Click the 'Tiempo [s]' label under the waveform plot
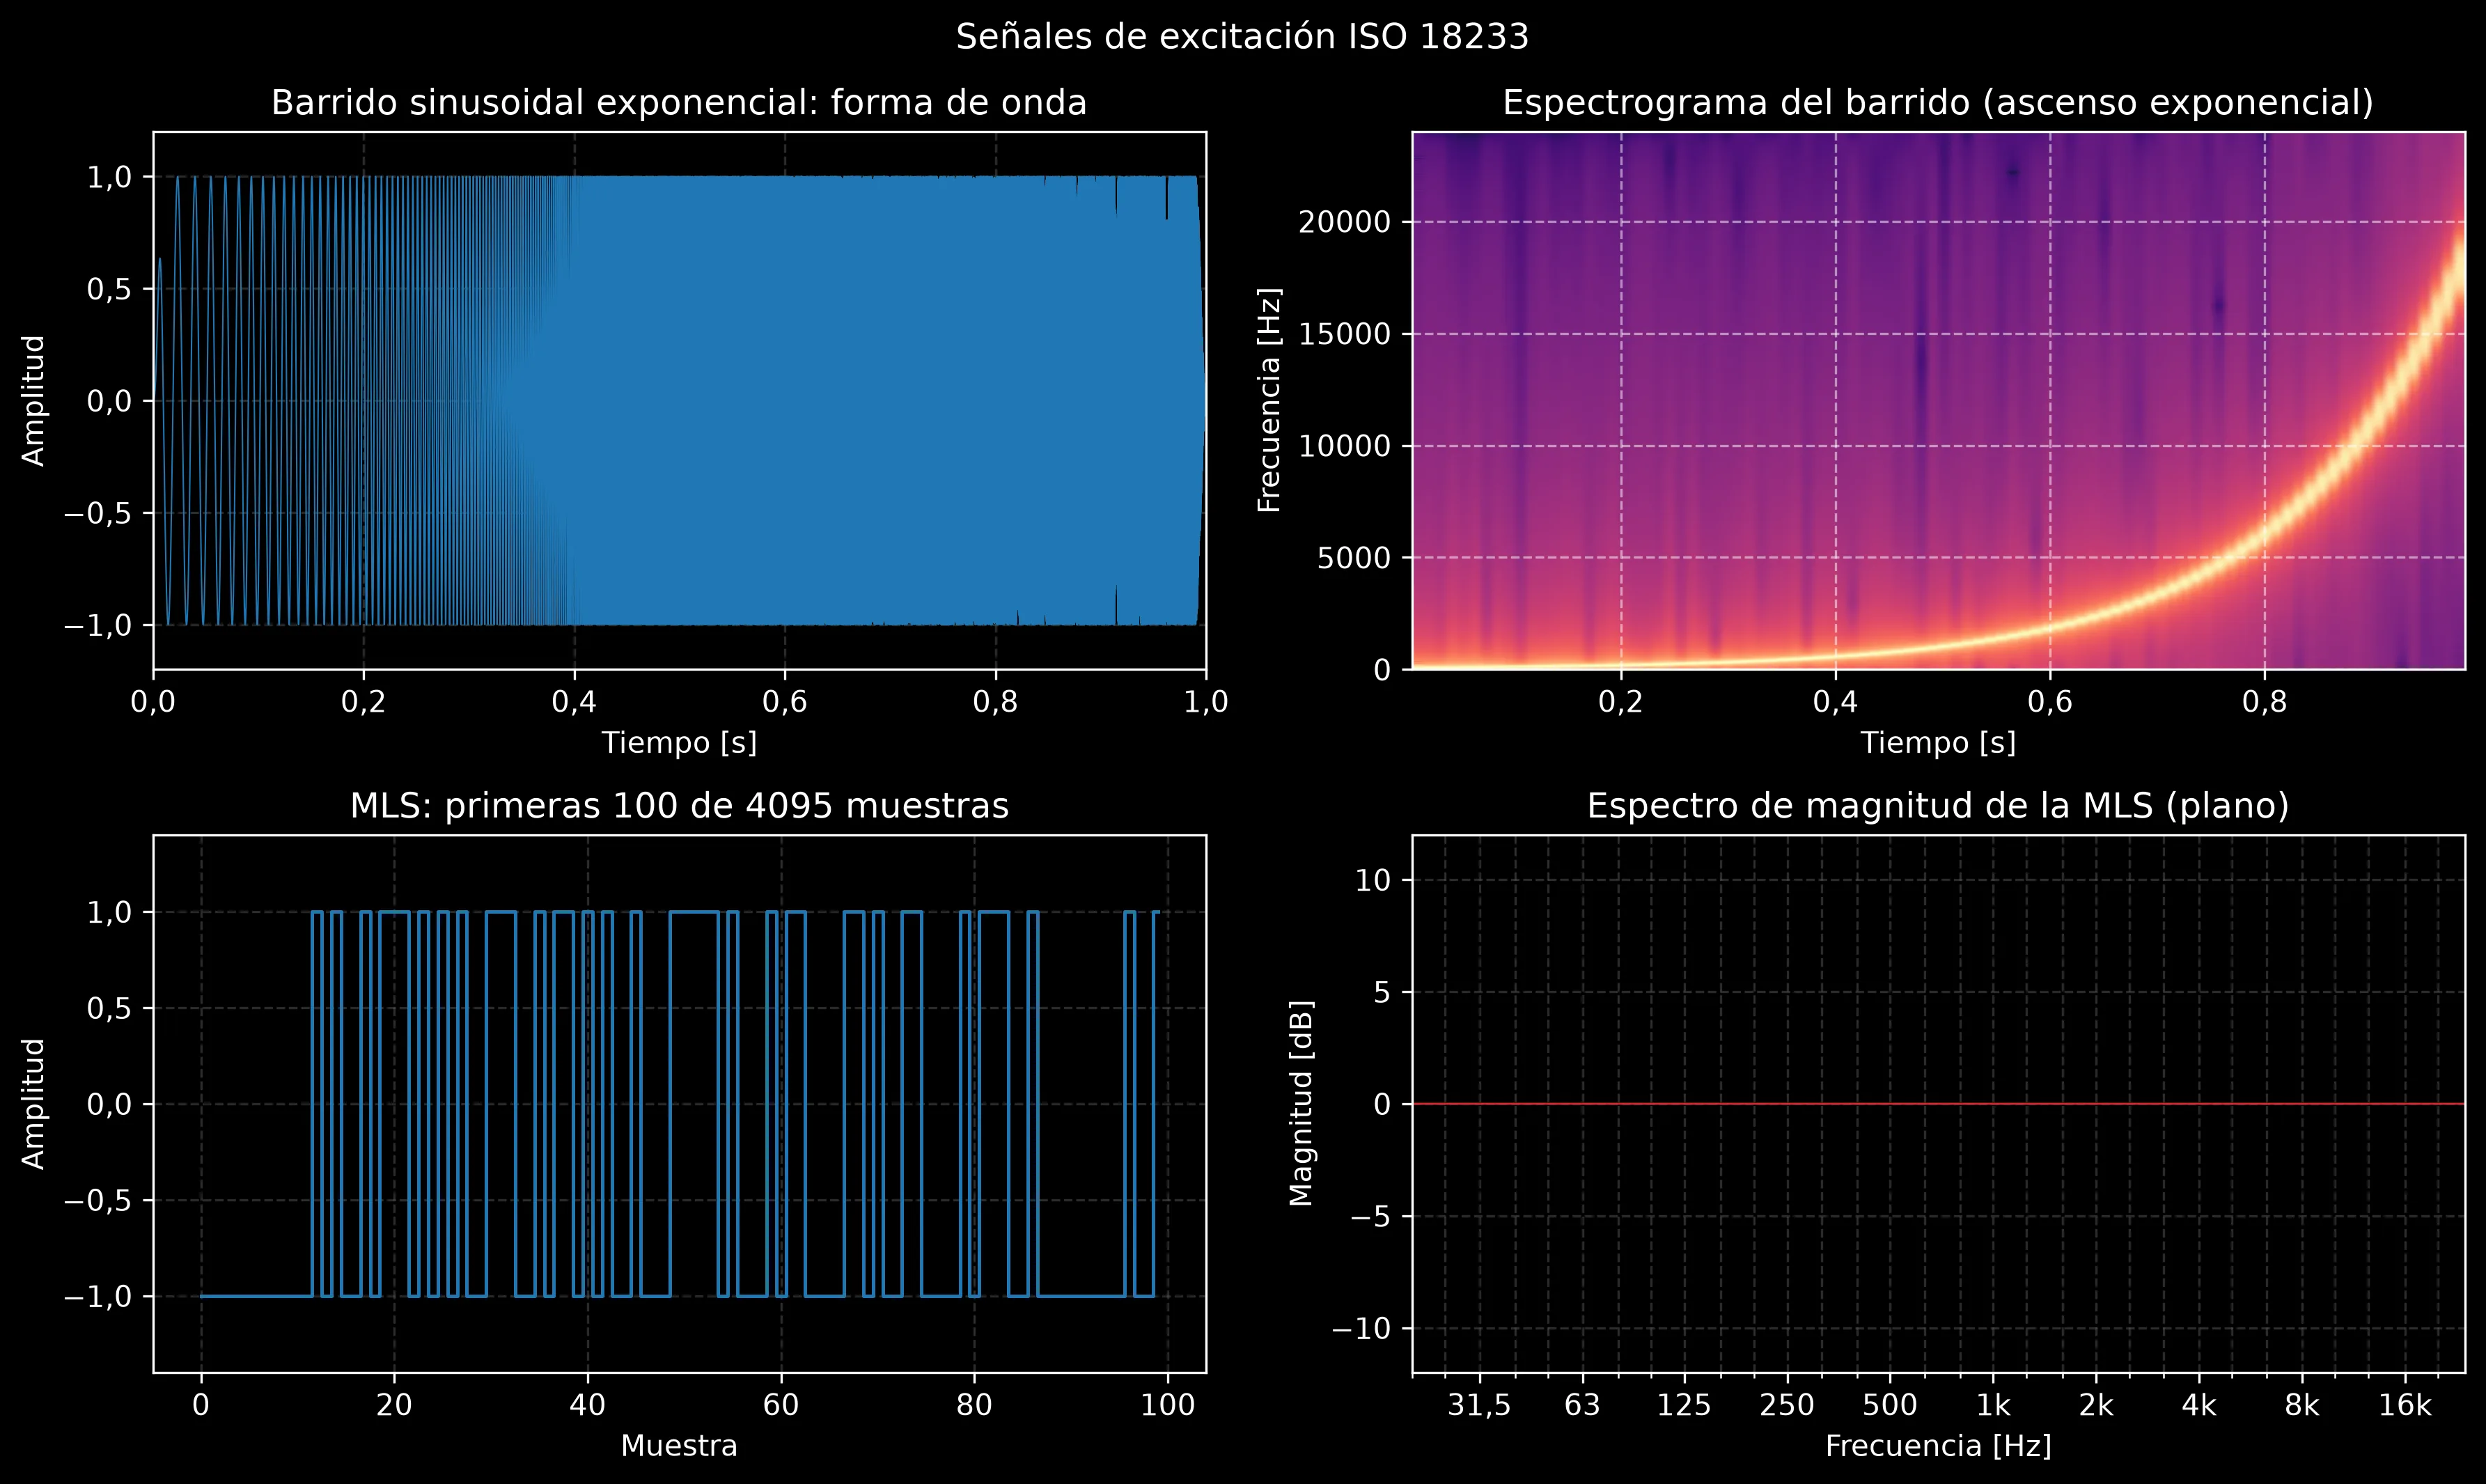The width and height of the screenshot is (2486, 1484). 679,743
